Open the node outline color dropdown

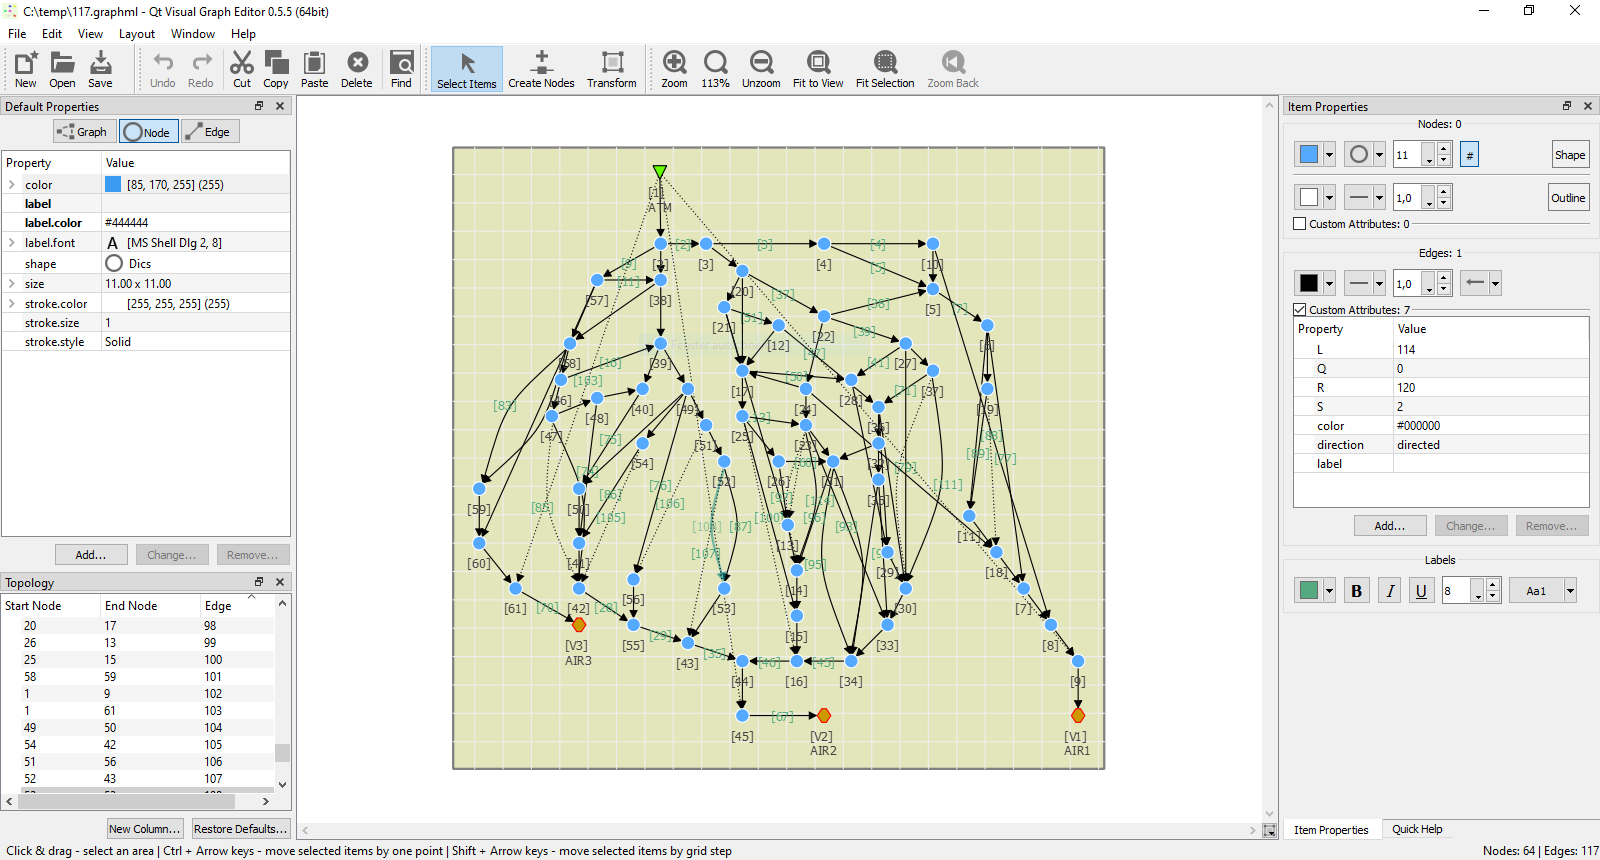point(1329,198)
